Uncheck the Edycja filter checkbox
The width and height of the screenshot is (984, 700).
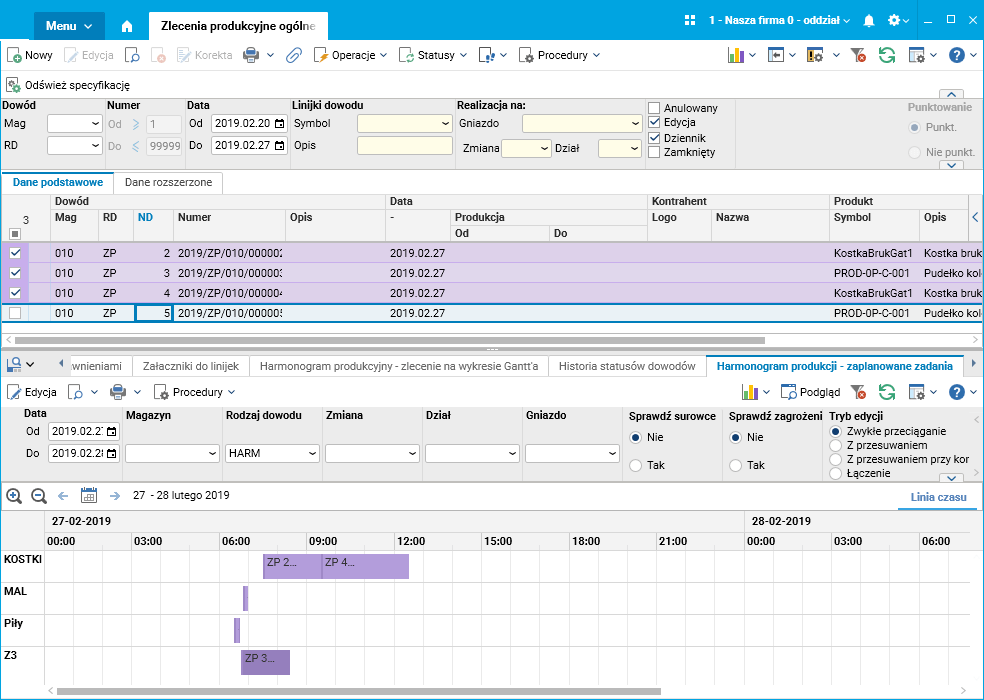[654, 122]
